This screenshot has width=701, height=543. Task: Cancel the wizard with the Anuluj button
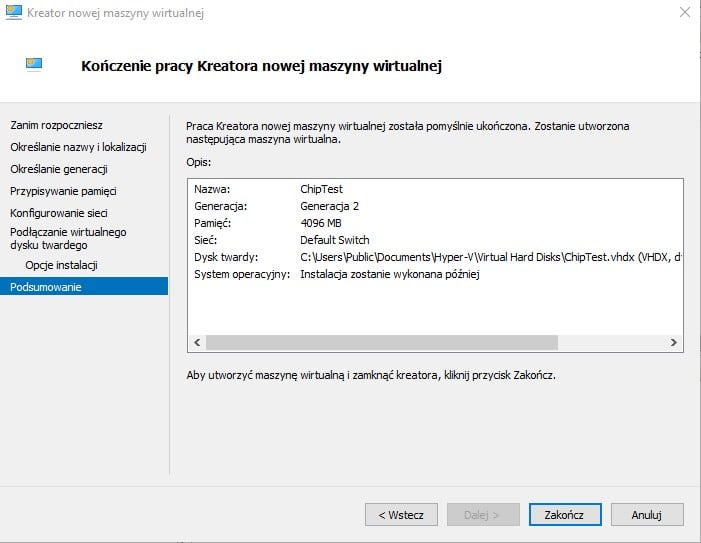coord(647,515)
